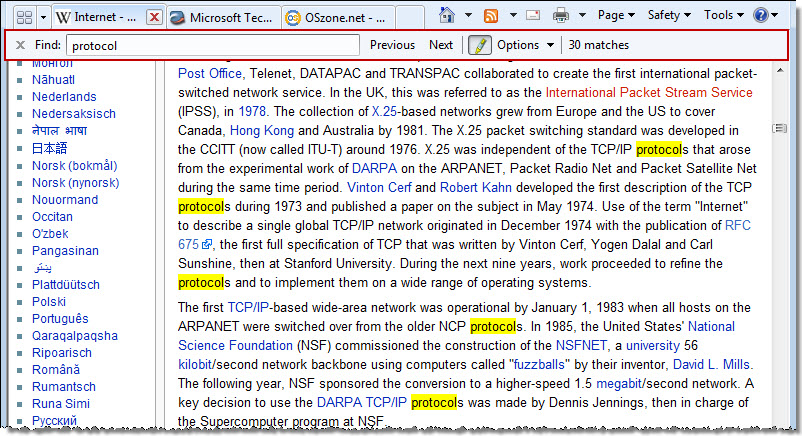Focus the Find text field containing protocol
The width and height of the screenshot is (802, 436).
pyautogui.click(x=213, y=46)
